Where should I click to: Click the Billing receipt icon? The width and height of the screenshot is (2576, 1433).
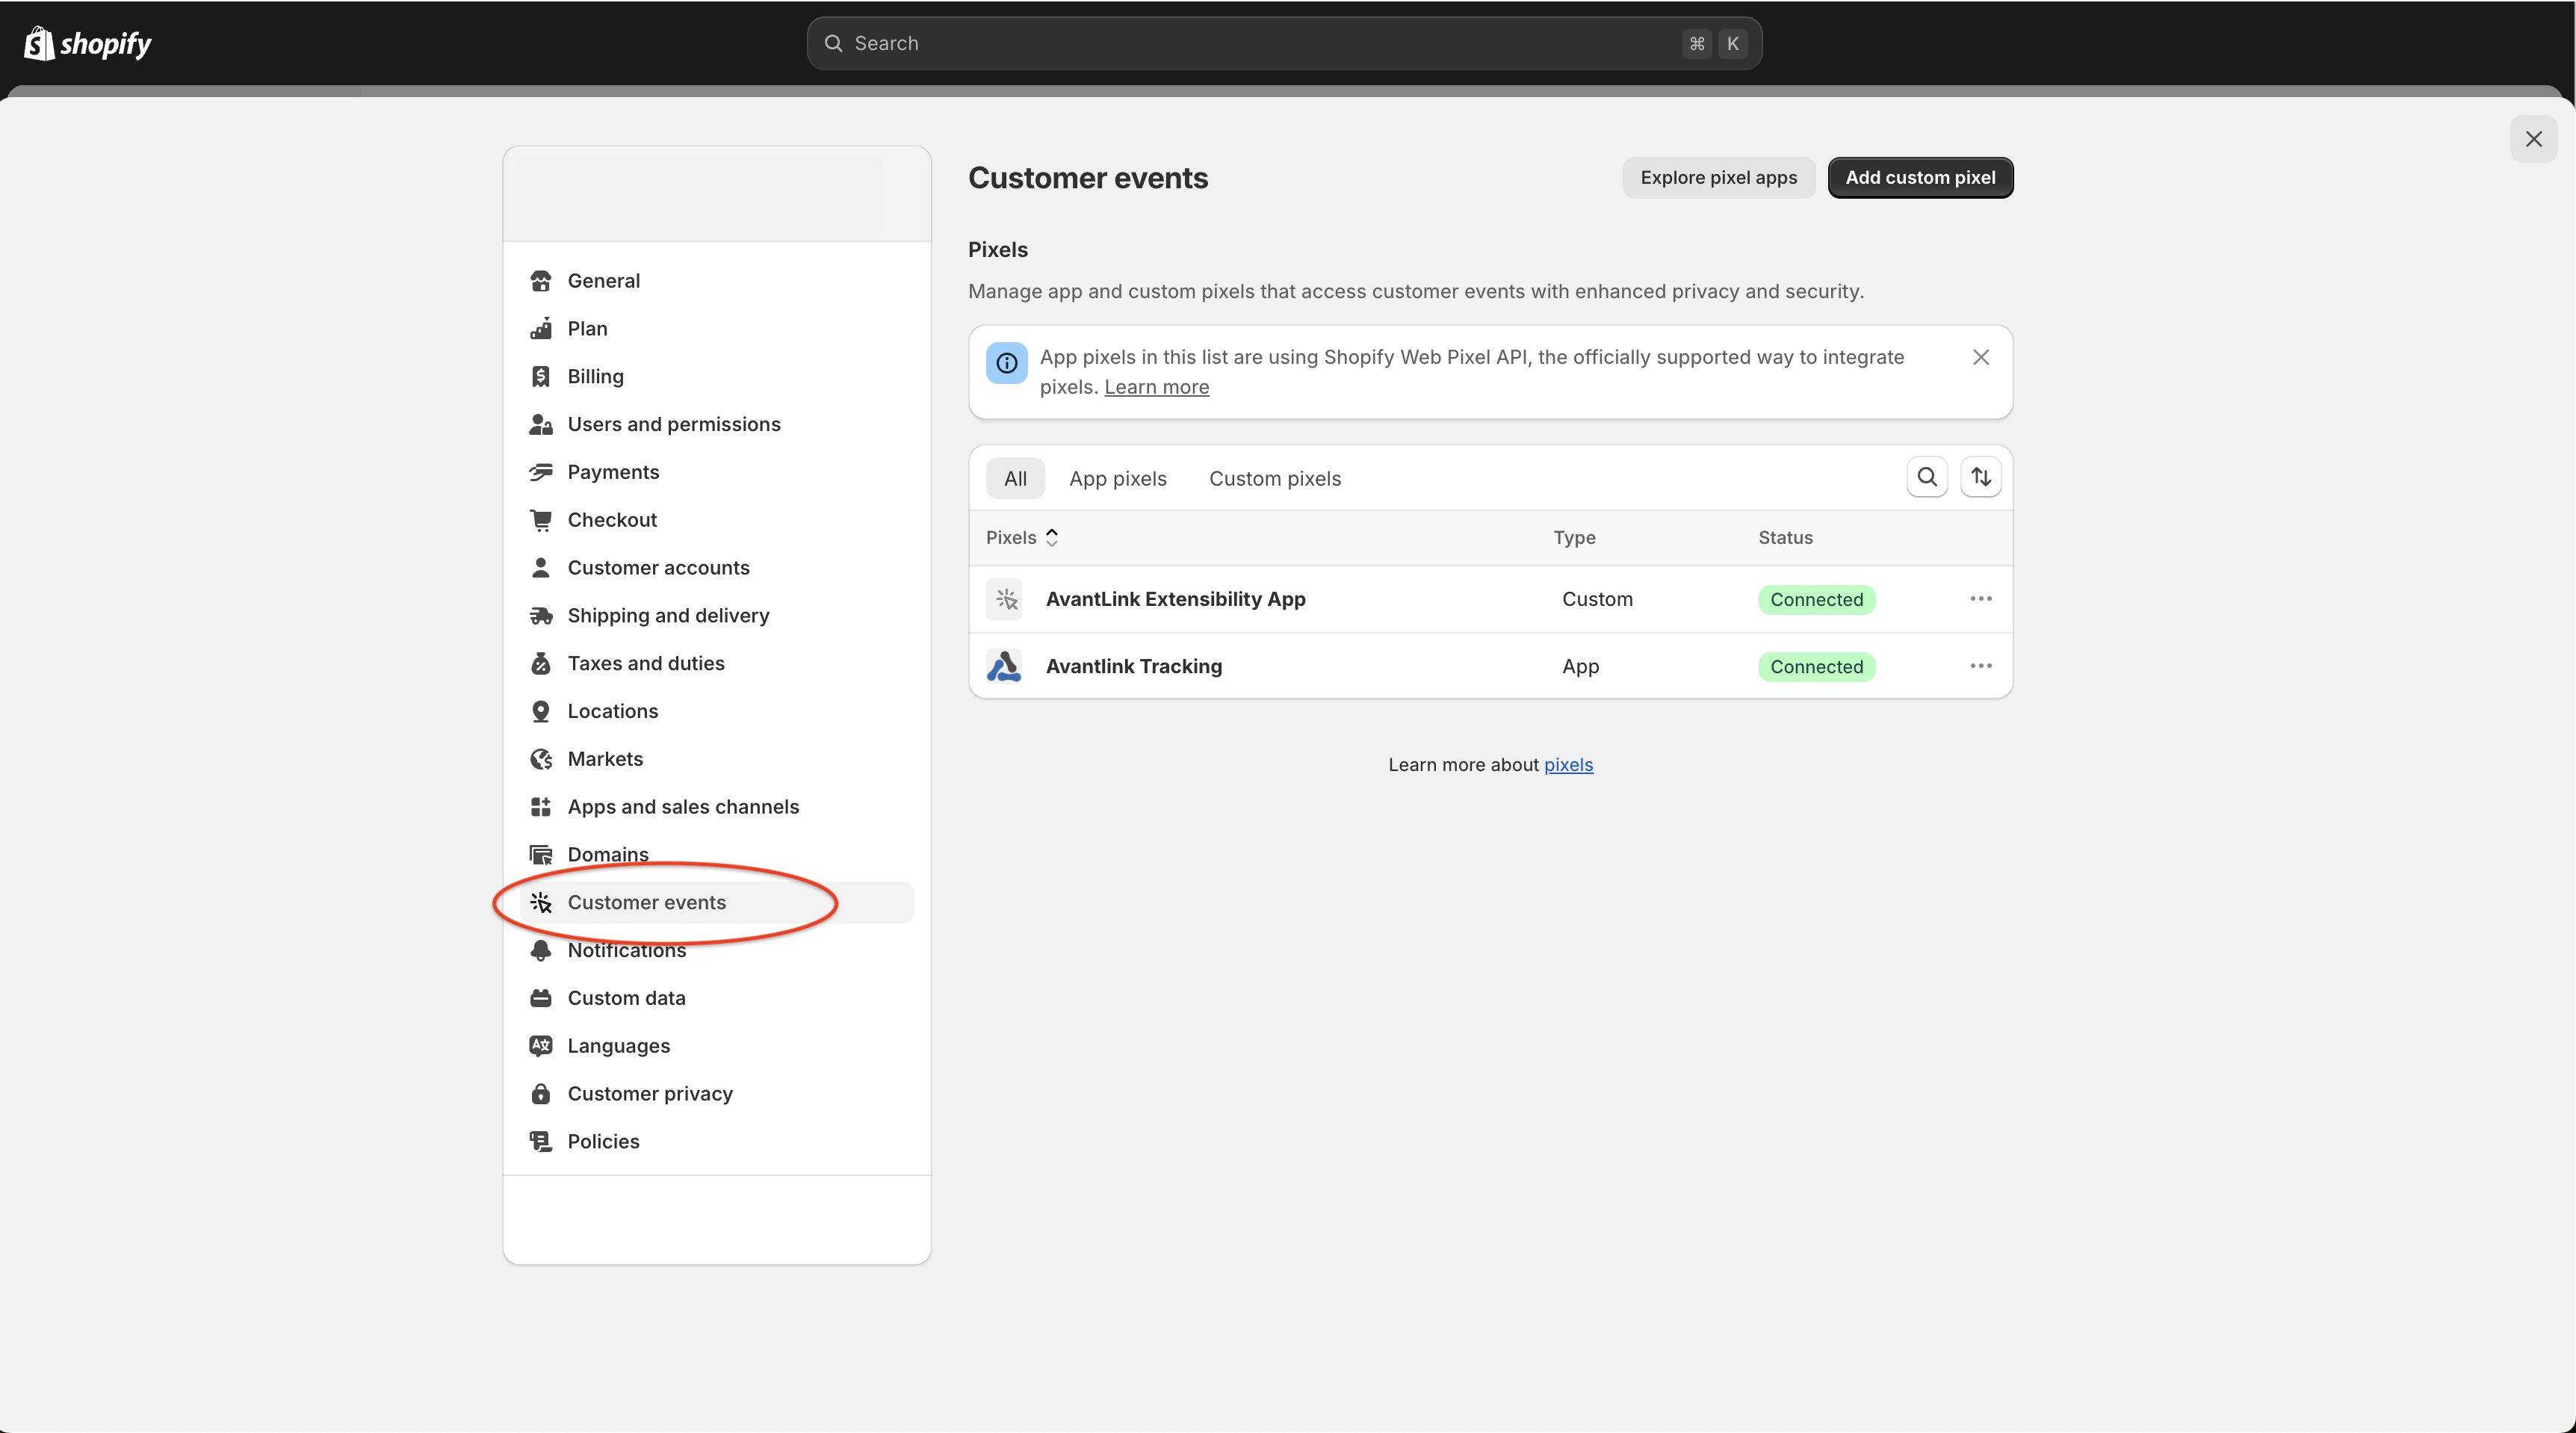point(541,377)
